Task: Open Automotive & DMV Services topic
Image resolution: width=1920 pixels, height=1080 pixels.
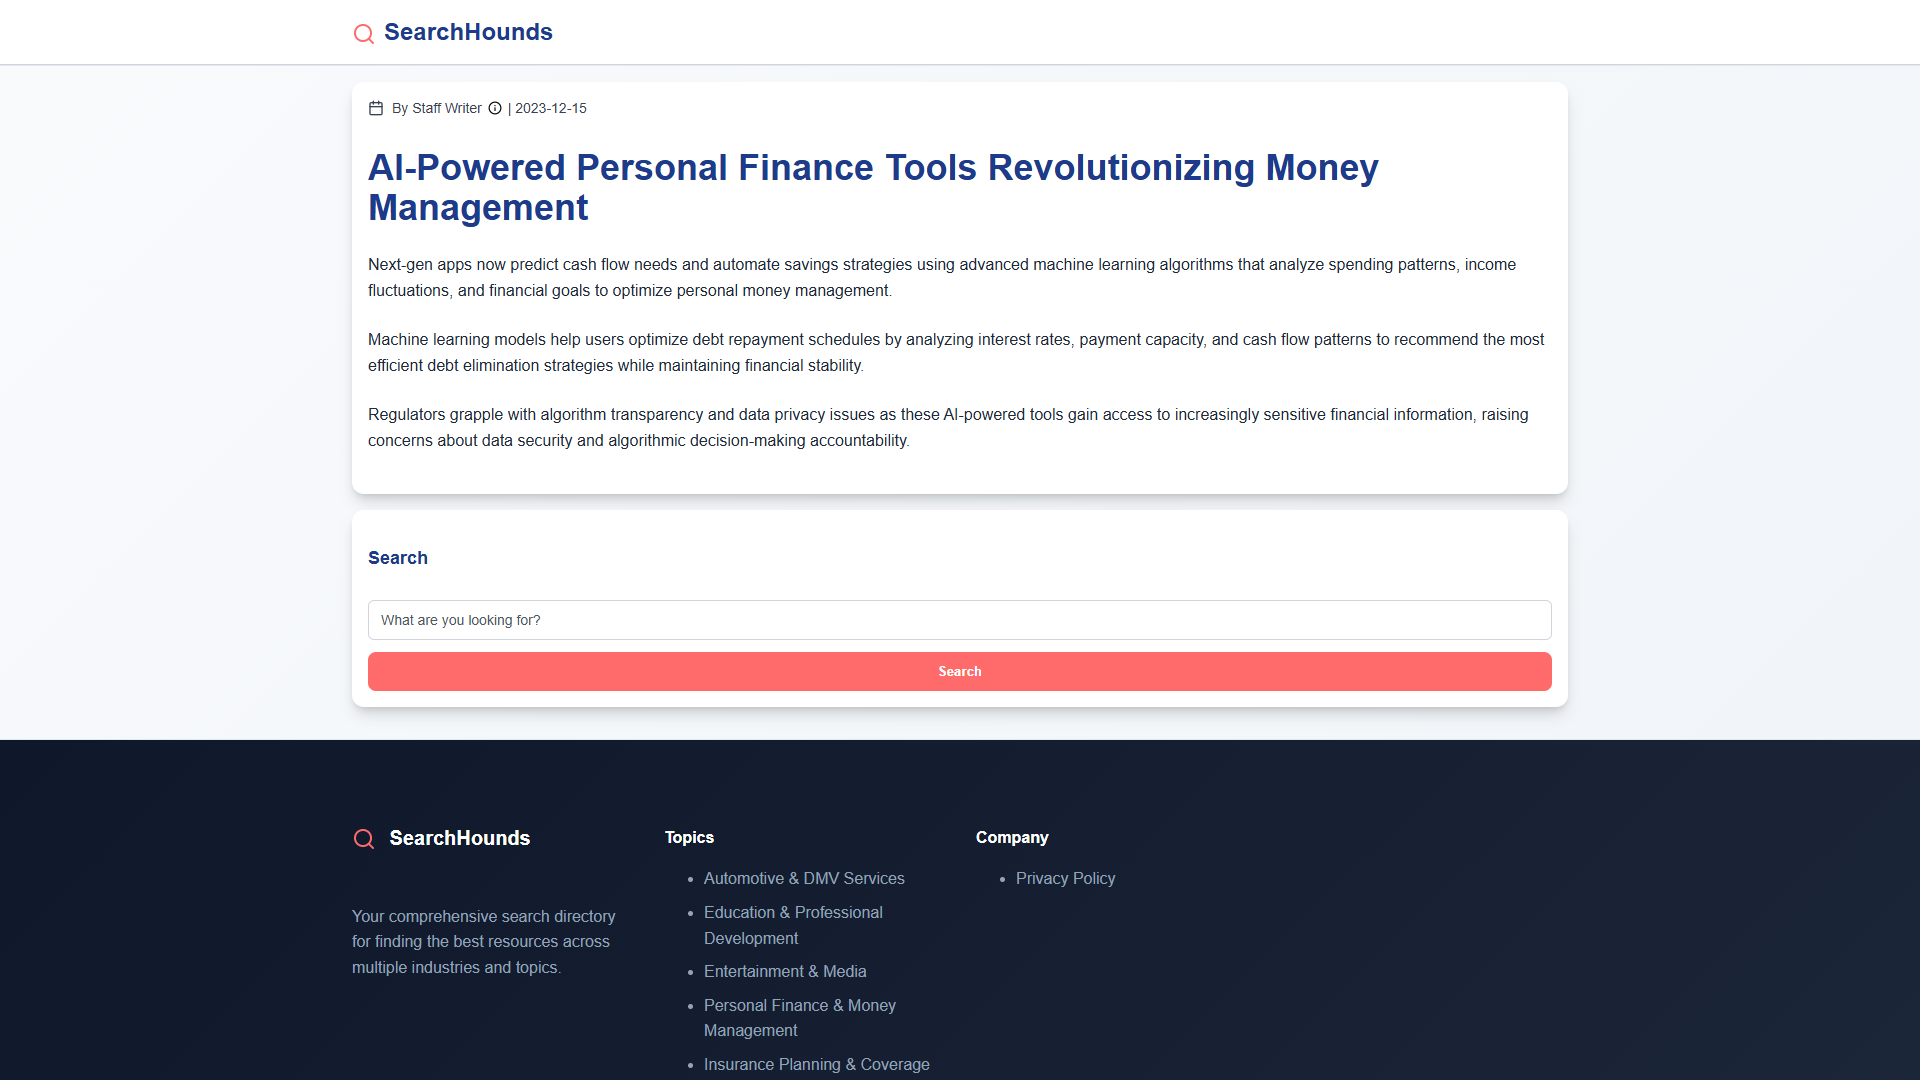Action: 804,878
